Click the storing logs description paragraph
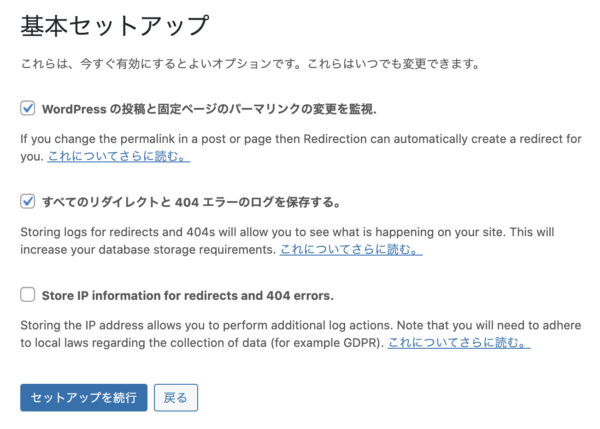The width and height of the screenshot is (600, 429). (300, 232)
